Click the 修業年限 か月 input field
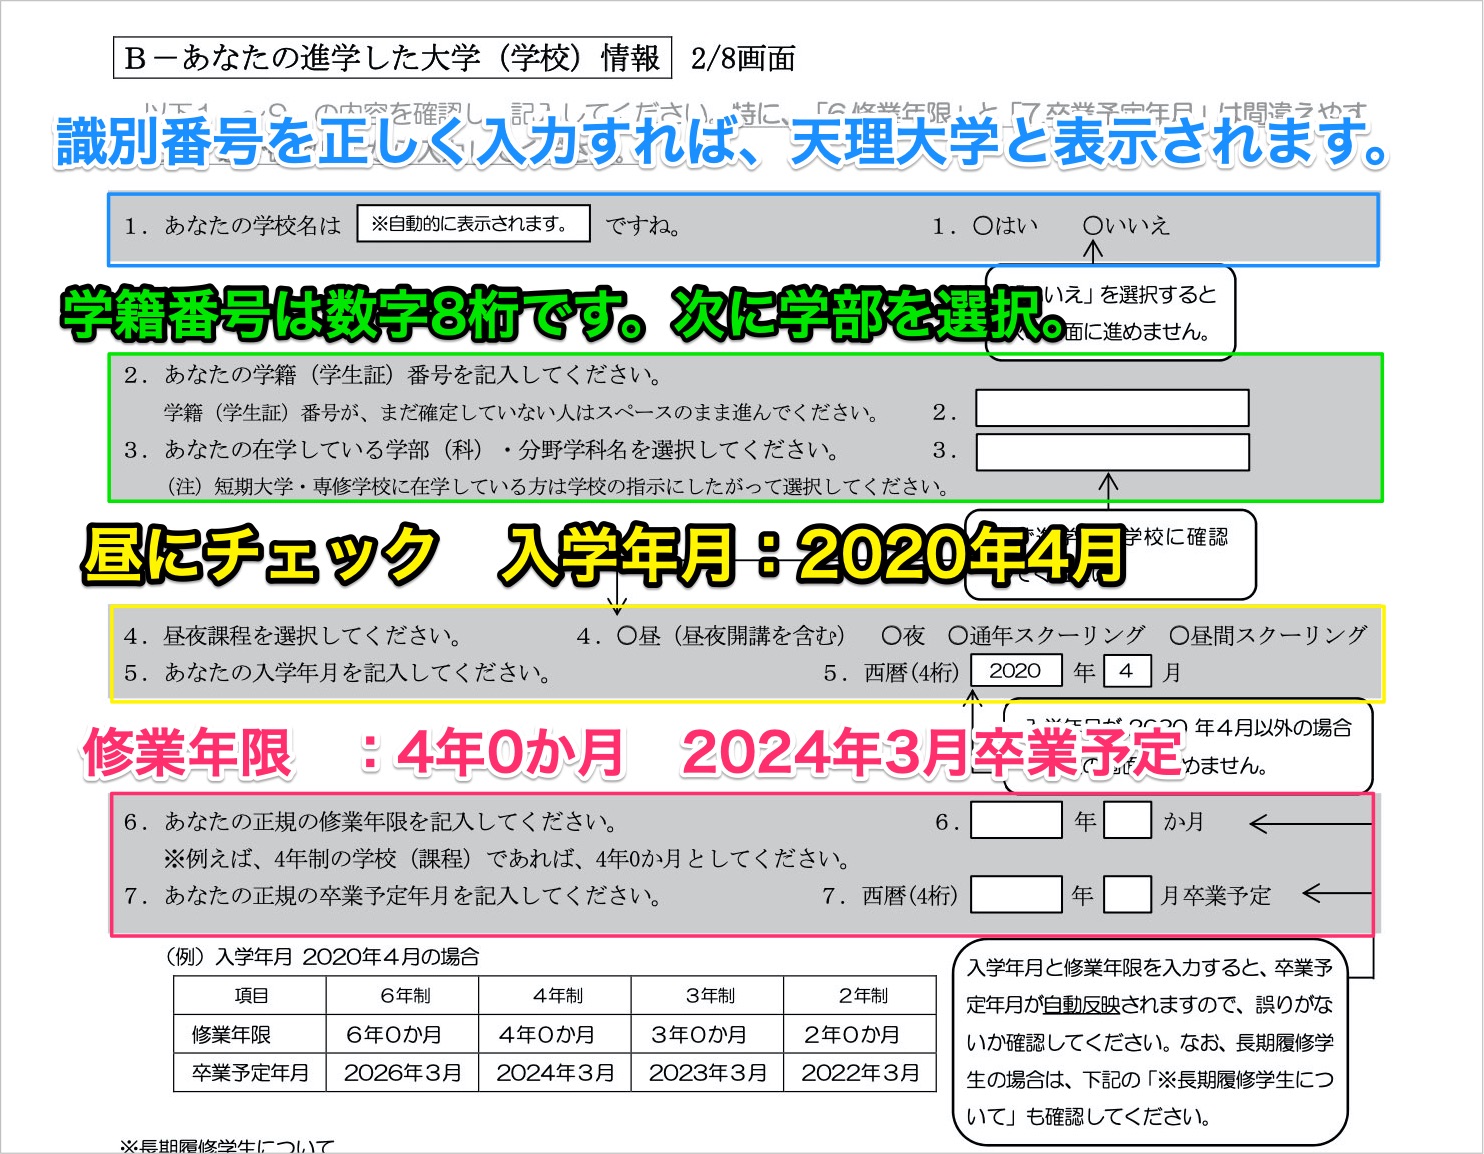Viewport: 1484px width, 1154px height. click(x=1127, y=821)
